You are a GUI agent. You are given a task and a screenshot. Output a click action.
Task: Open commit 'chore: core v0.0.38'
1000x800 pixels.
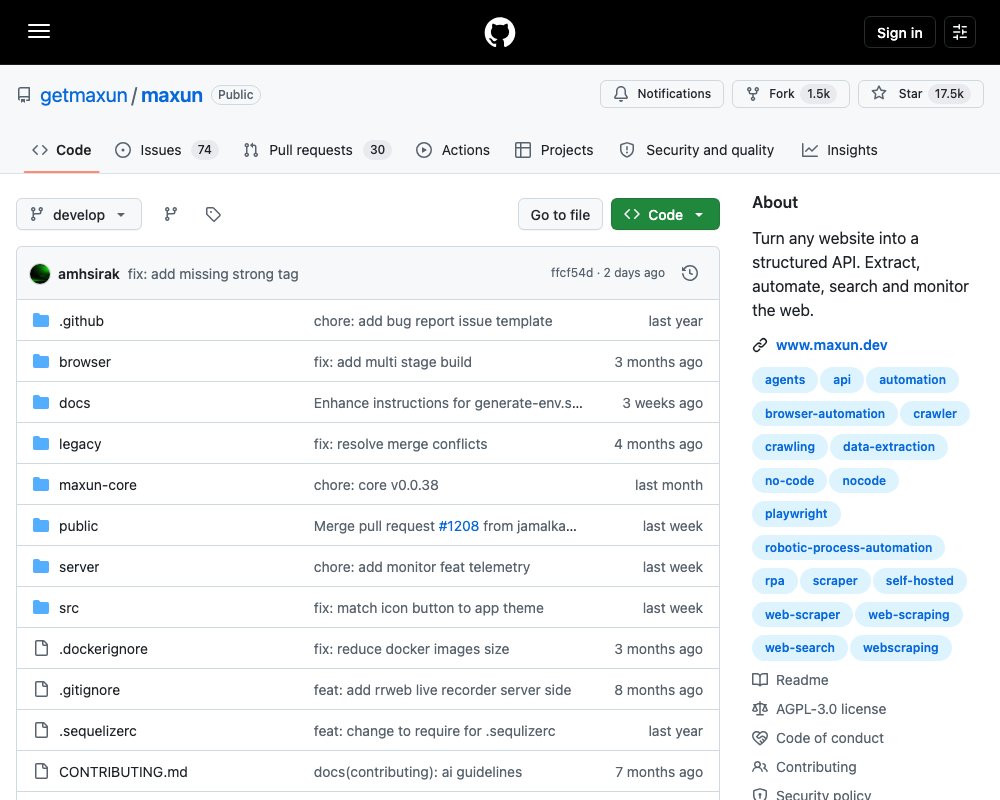(376, 485)
